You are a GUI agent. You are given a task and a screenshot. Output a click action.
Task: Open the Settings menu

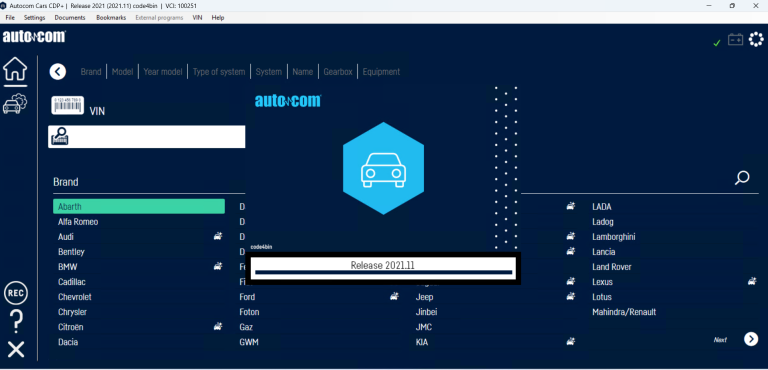click(x=34, y=18)
